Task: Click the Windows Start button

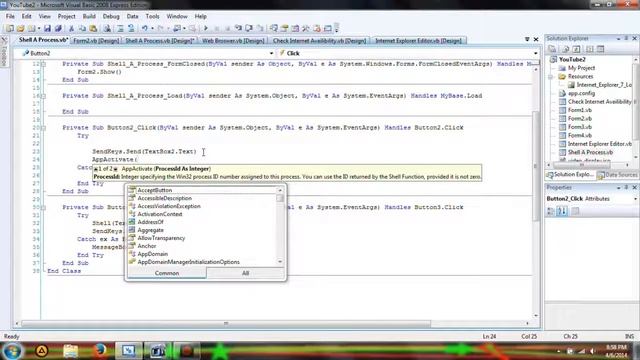Action: click(11, 351)
